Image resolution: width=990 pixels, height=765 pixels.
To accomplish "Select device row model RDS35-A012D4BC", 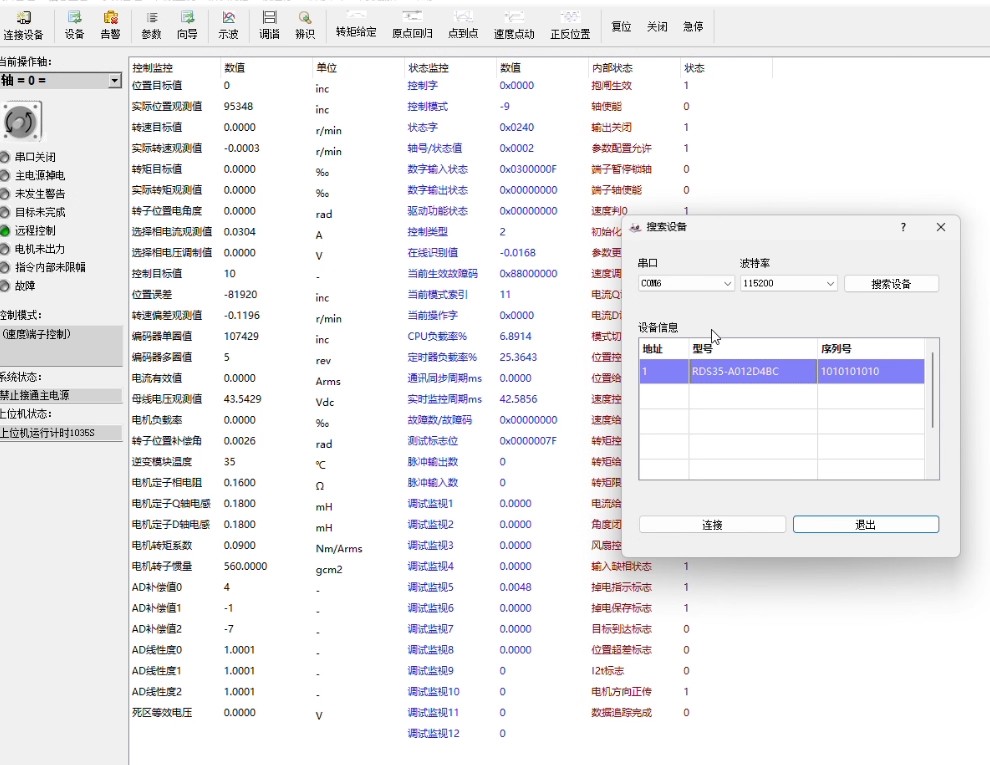I will point(753,371).
